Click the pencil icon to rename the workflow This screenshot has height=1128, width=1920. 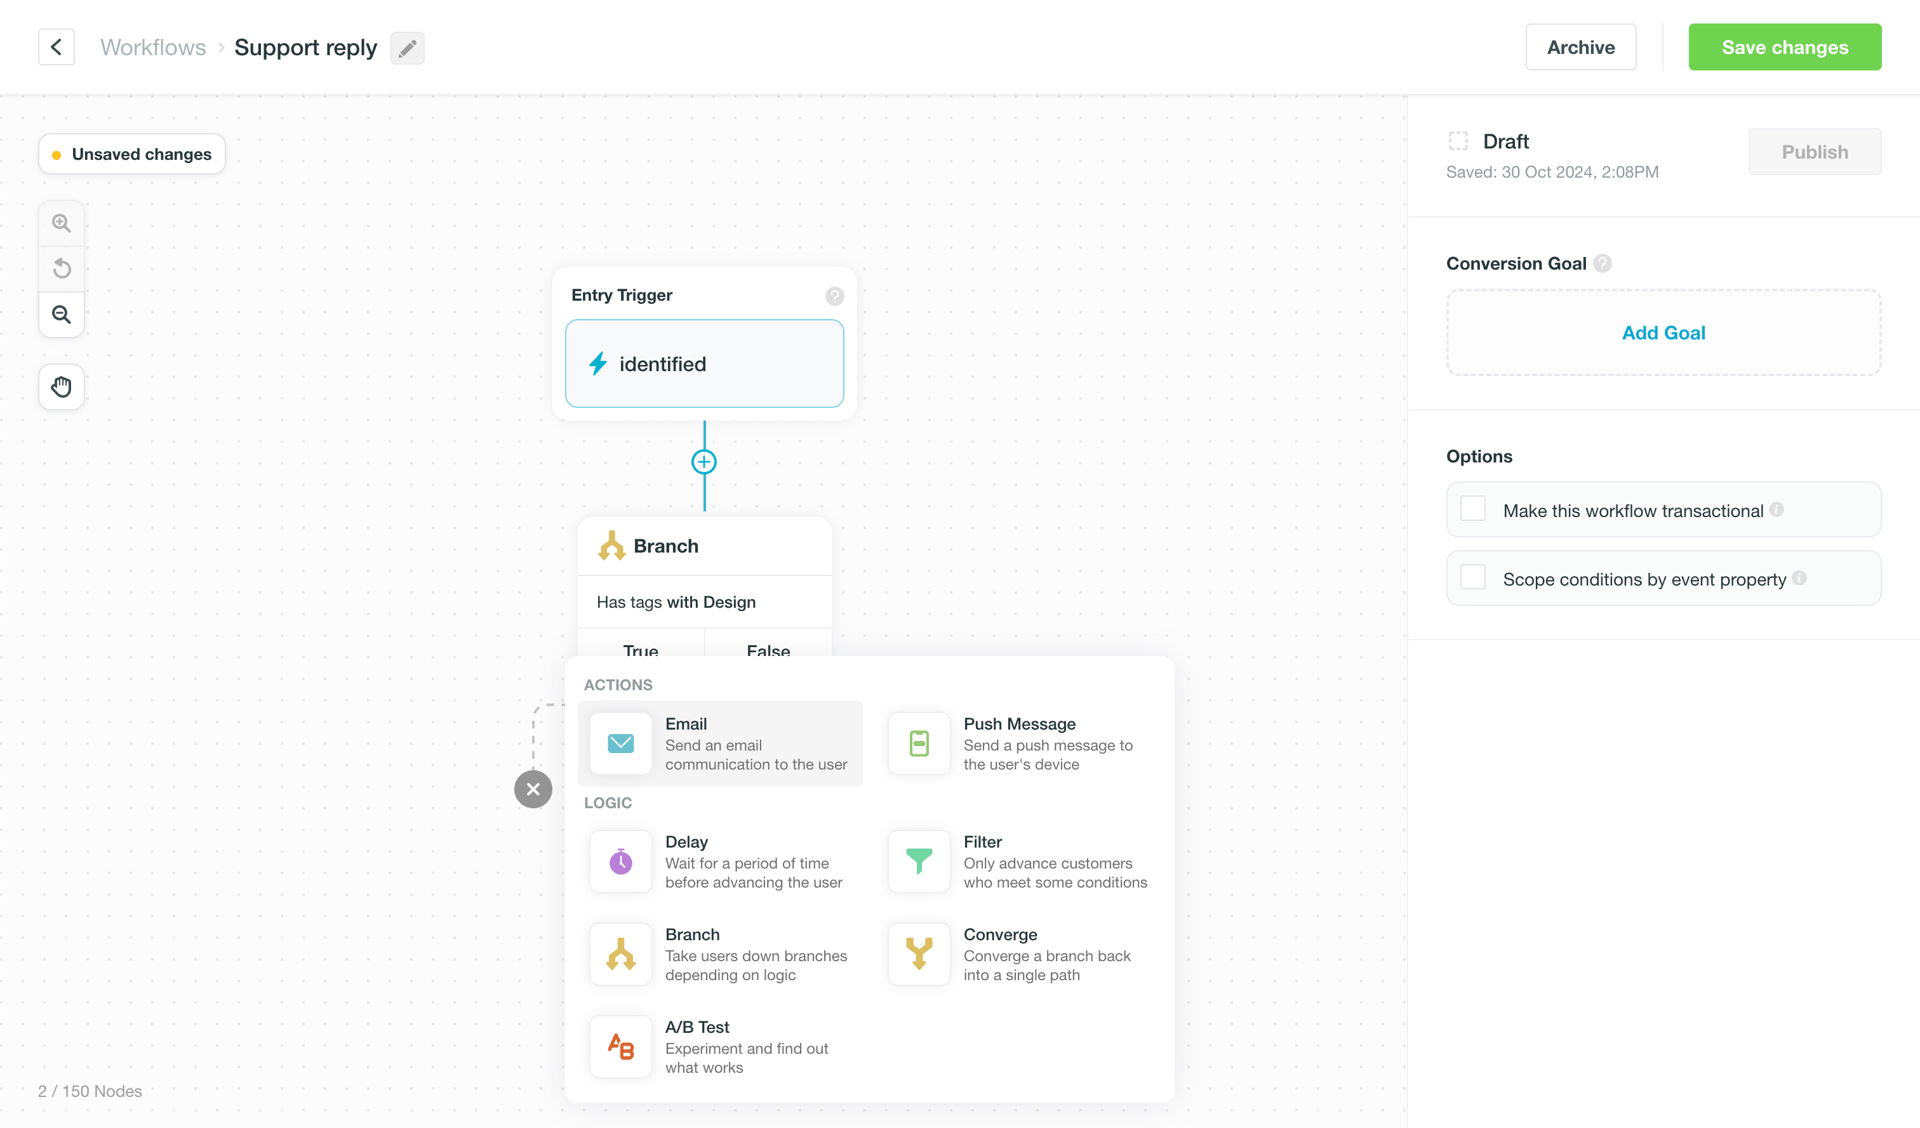coord(407,47)
